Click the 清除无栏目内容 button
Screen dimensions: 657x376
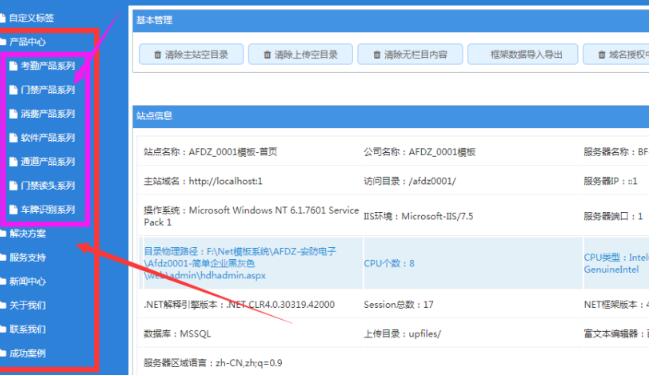click(410, 54)
